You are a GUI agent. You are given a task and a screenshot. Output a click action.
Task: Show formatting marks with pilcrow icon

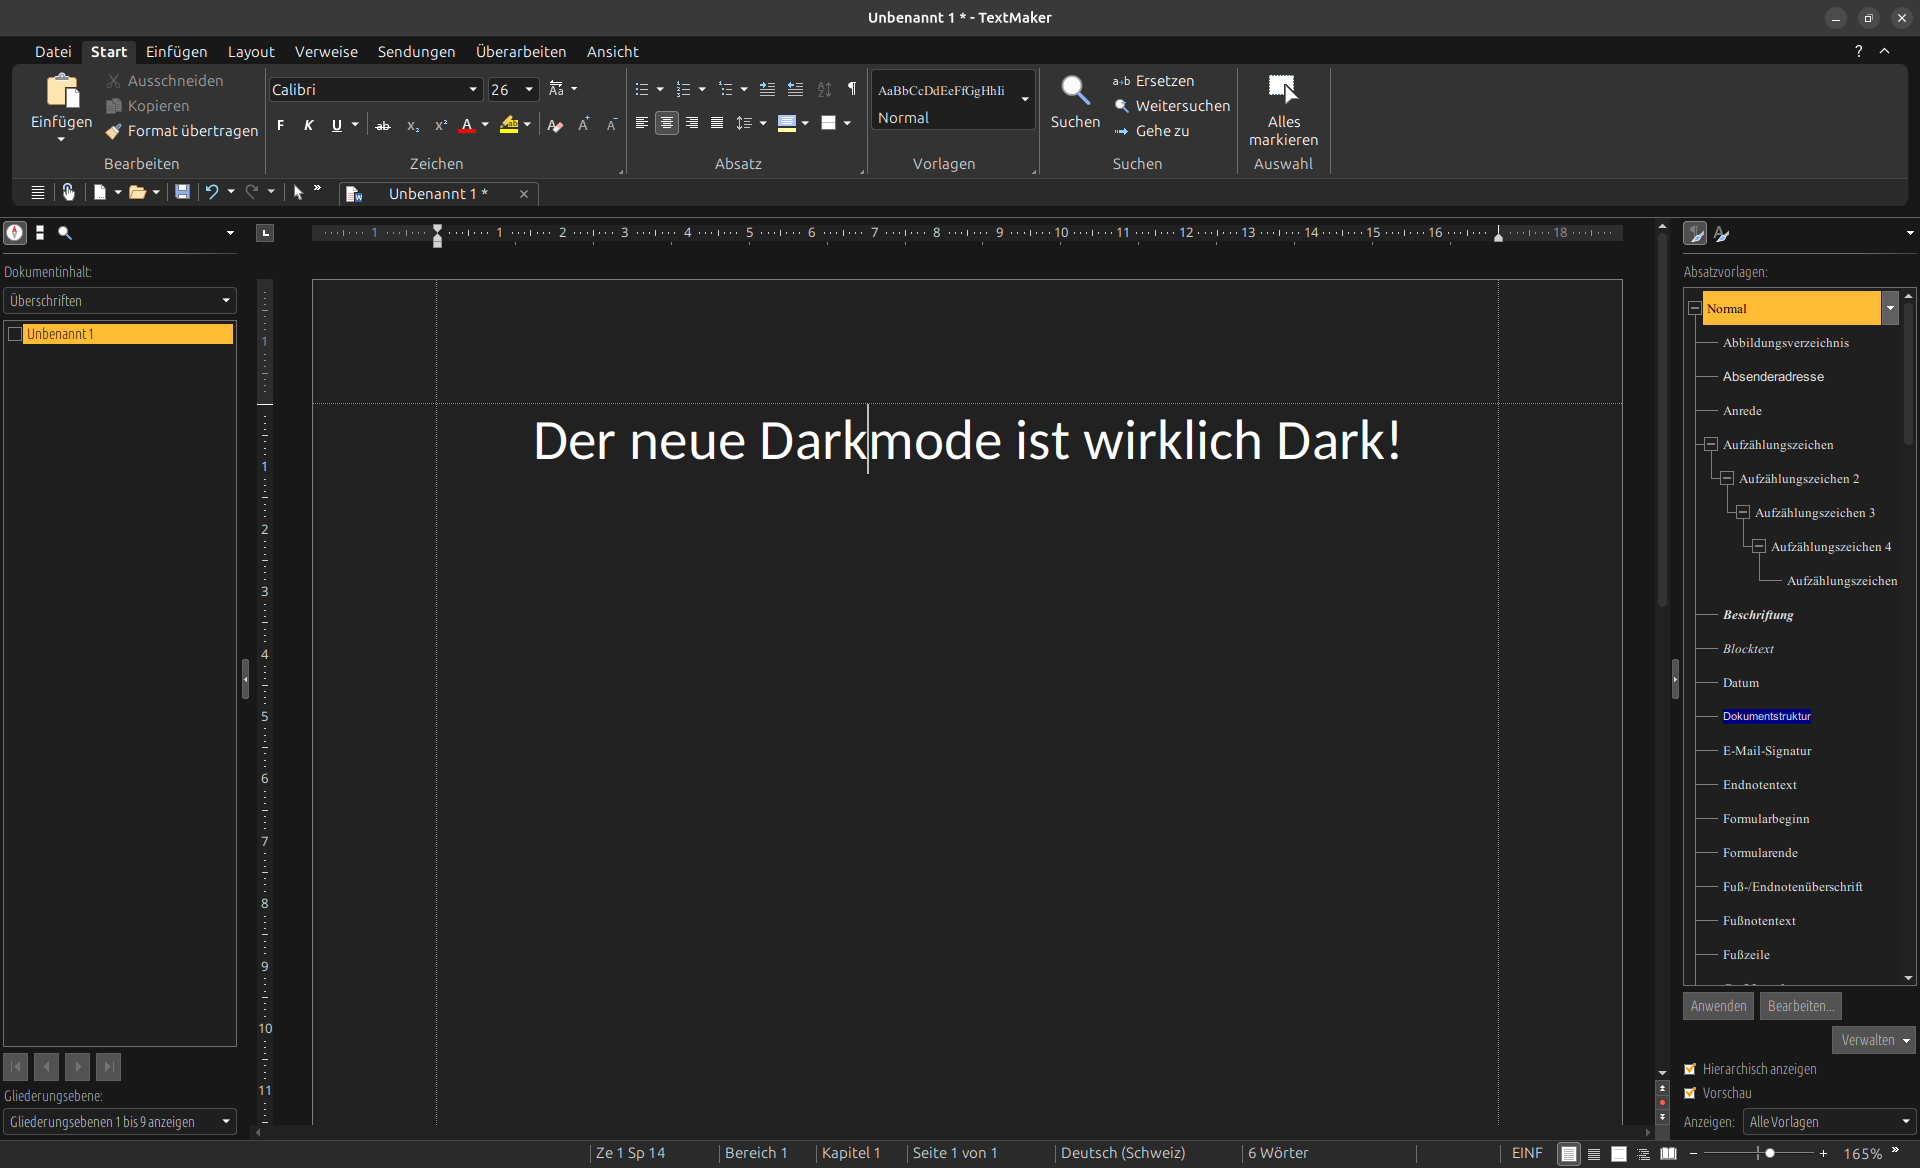pyautogui.click(x=852, y=89)
